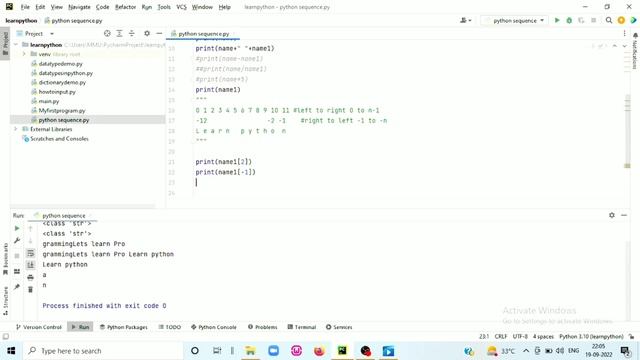Open datatypedemo.py file
This screenshot has width=640, height=360.
60,64
